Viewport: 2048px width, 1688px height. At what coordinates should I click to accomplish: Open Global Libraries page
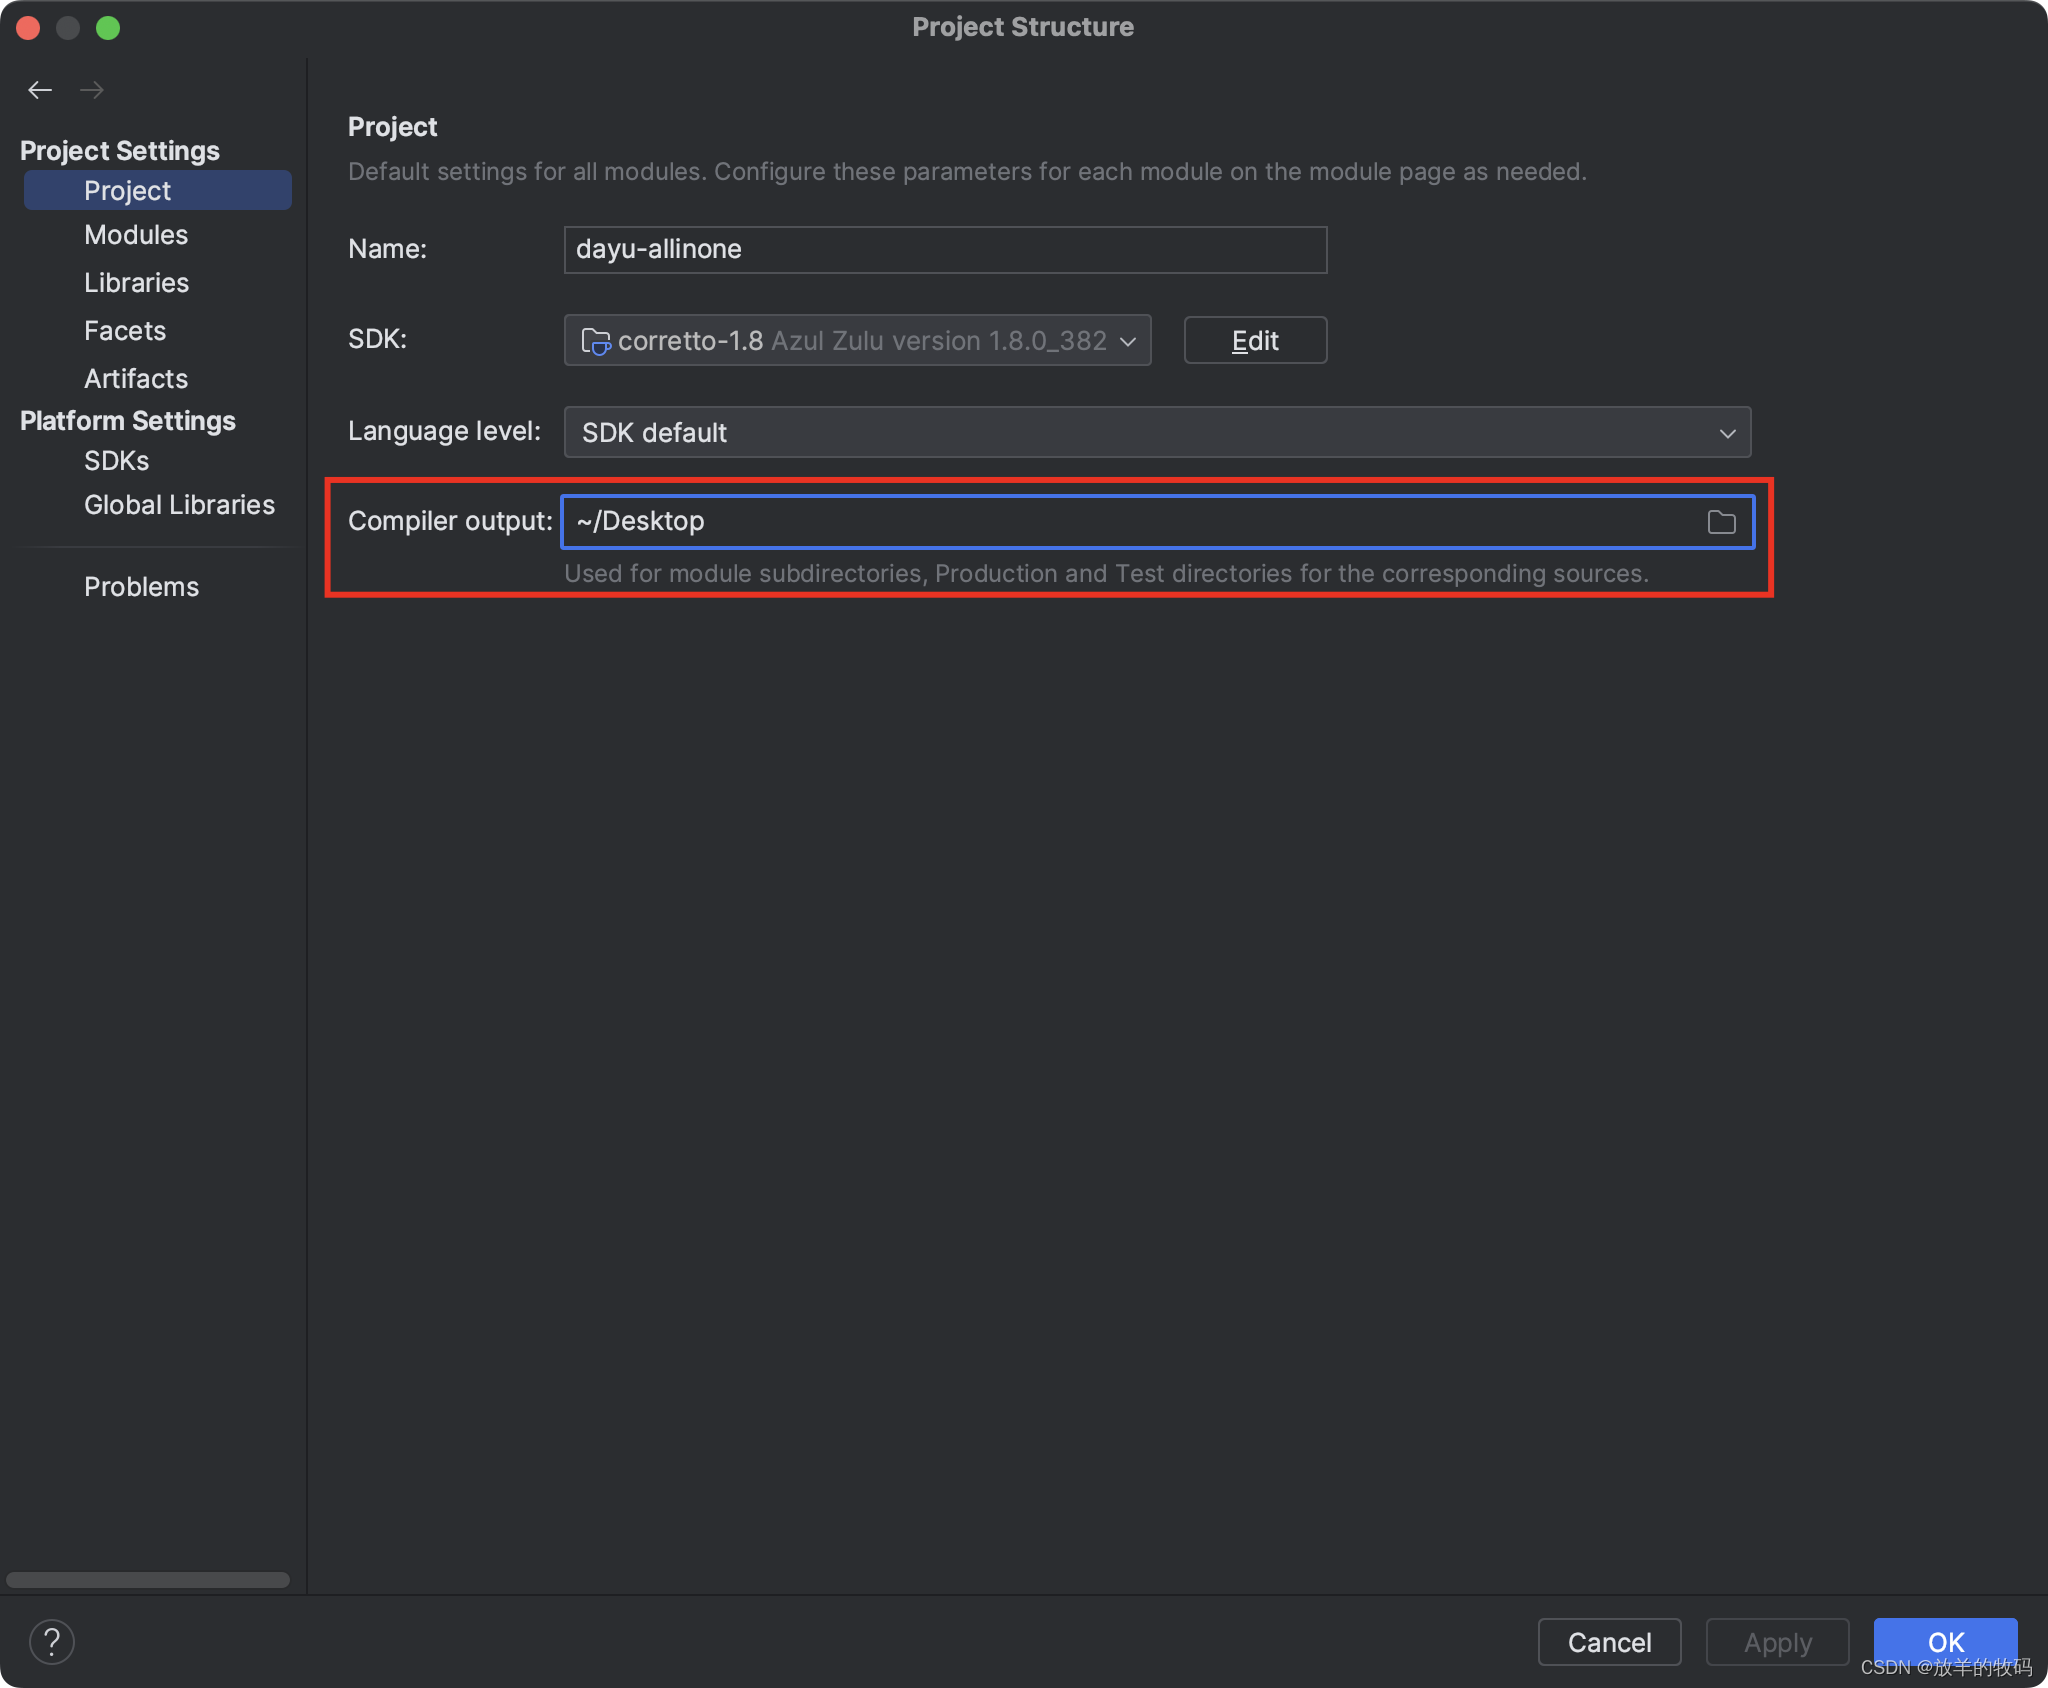(x=179, y=505)
